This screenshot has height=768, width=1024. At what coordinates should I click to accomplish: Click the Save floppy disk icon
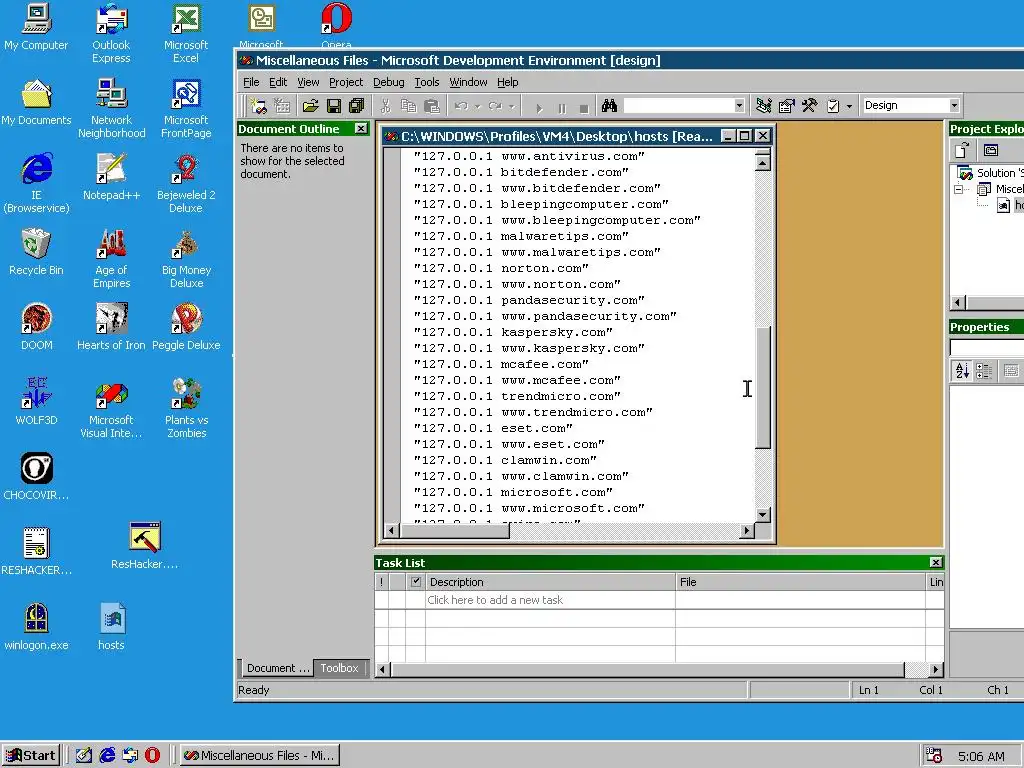334,106
